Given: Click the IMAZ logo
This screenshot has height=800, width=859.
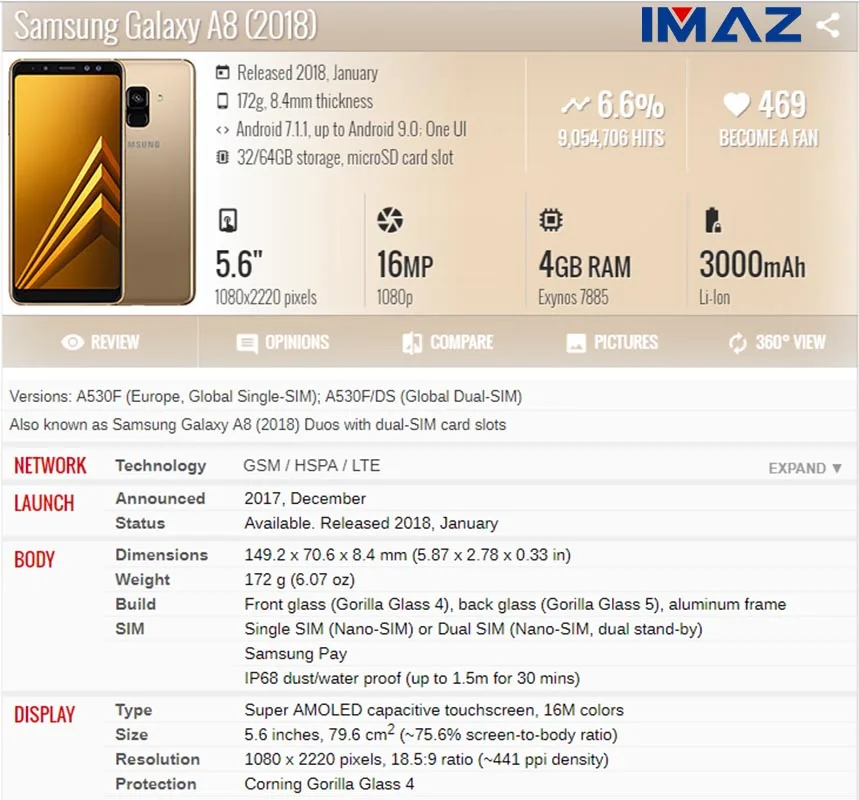Looking at the screenshot, I should tap(721, 25).
